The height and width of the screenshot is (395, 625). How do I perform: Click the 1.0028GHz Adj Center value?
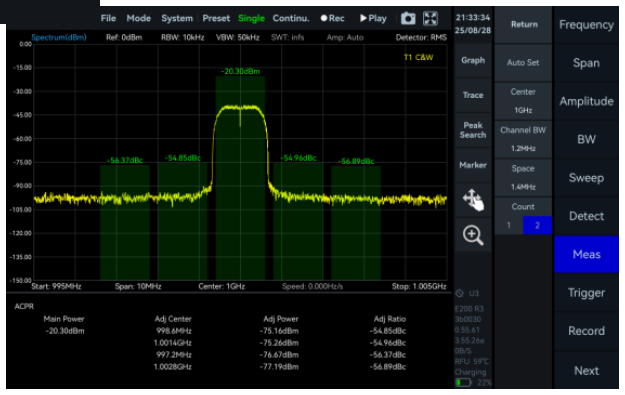[173, 367]
